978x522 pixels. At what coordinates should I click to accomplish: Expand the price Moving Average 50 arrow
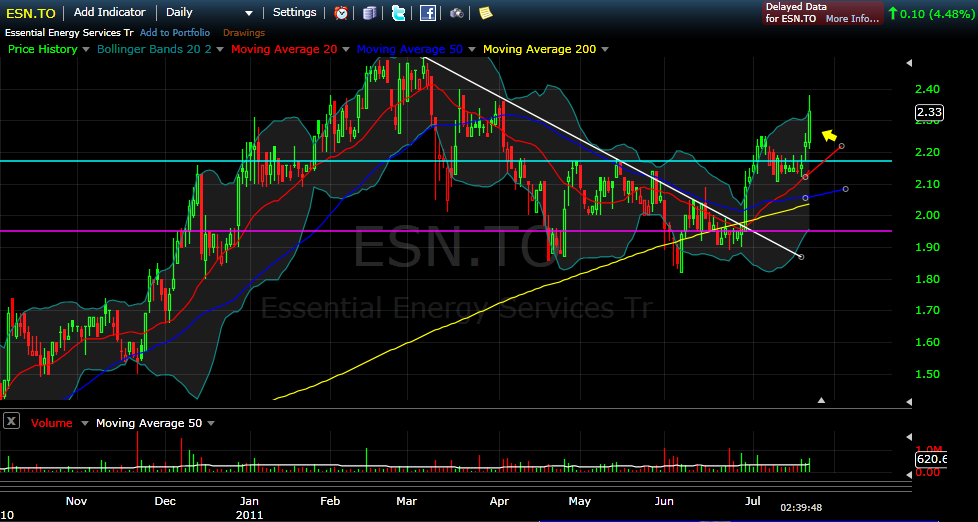[472, 49]
